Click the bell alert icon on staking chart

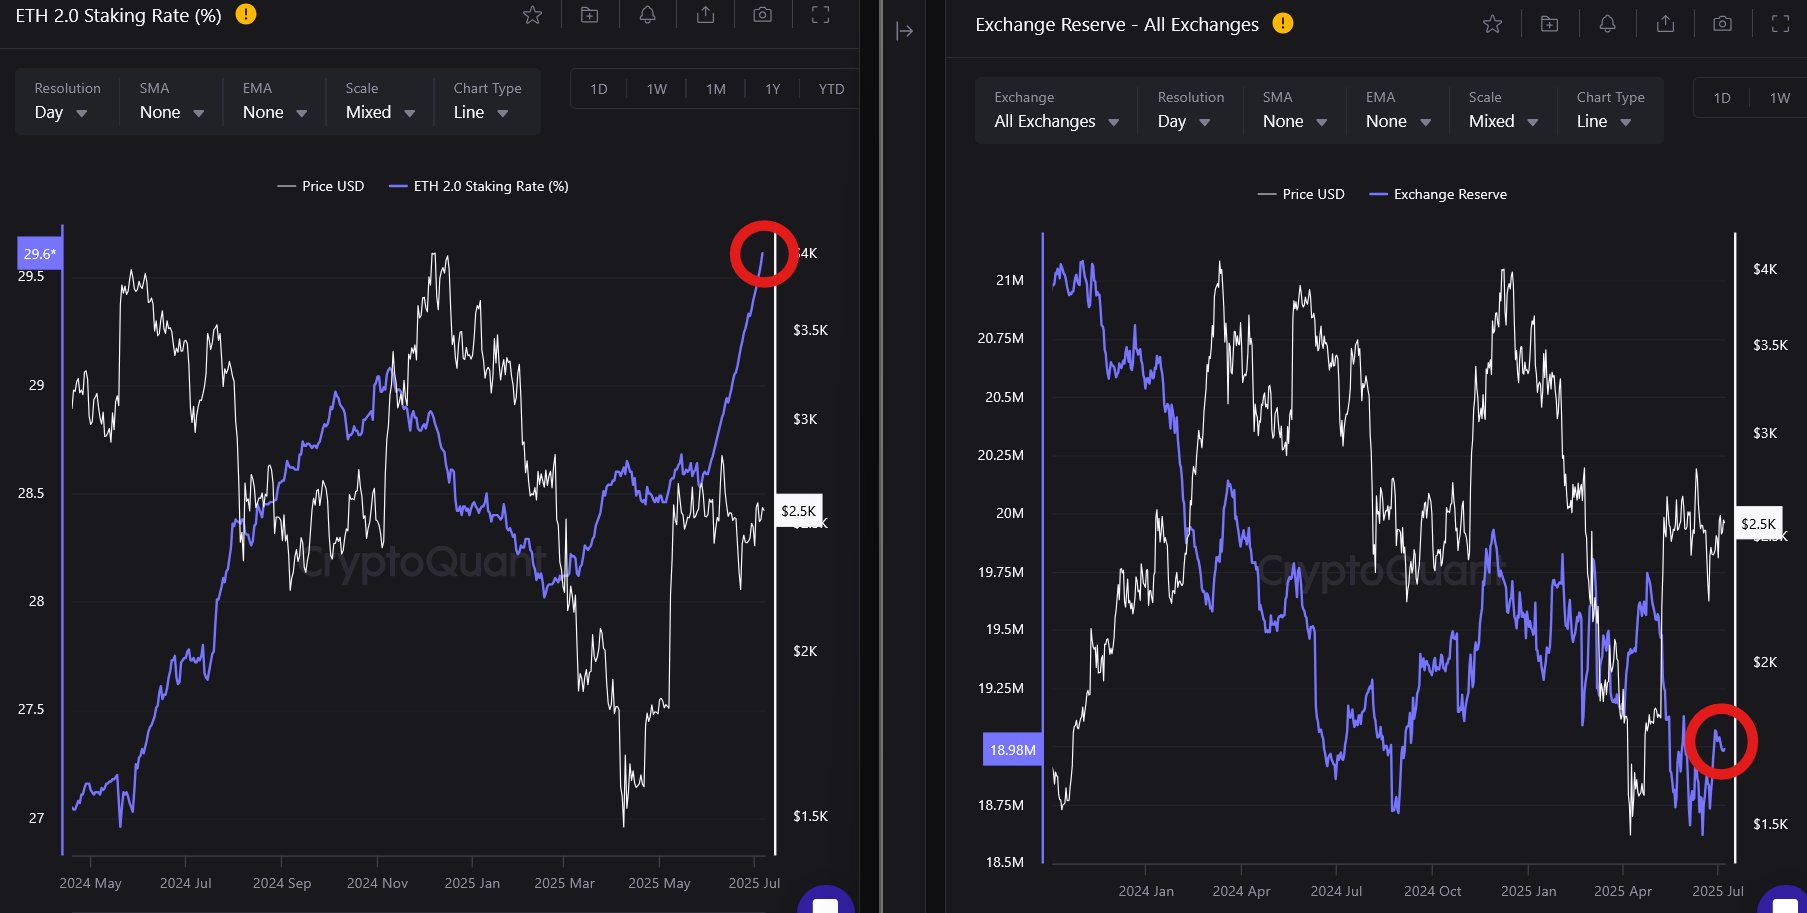click(x=647, y=15)
